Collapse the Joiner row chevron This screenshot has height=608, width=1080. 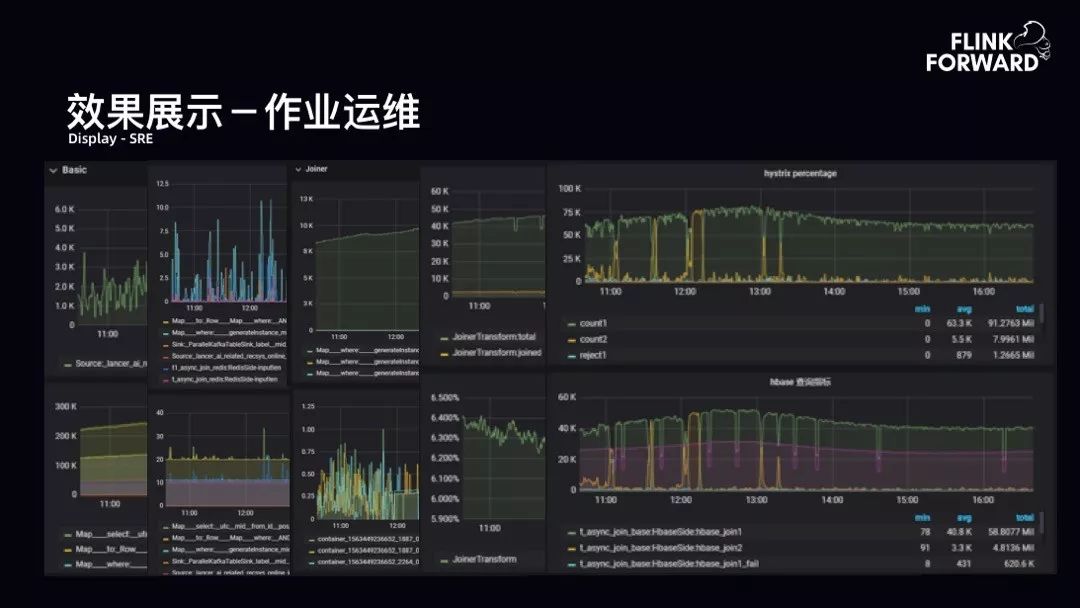298,169
